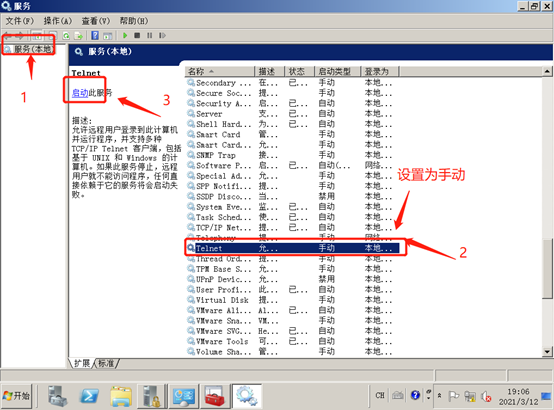The width and height of the screenshot is (554, 410).
Task: Click the Stop Service square icon
Action: point(137,35)
